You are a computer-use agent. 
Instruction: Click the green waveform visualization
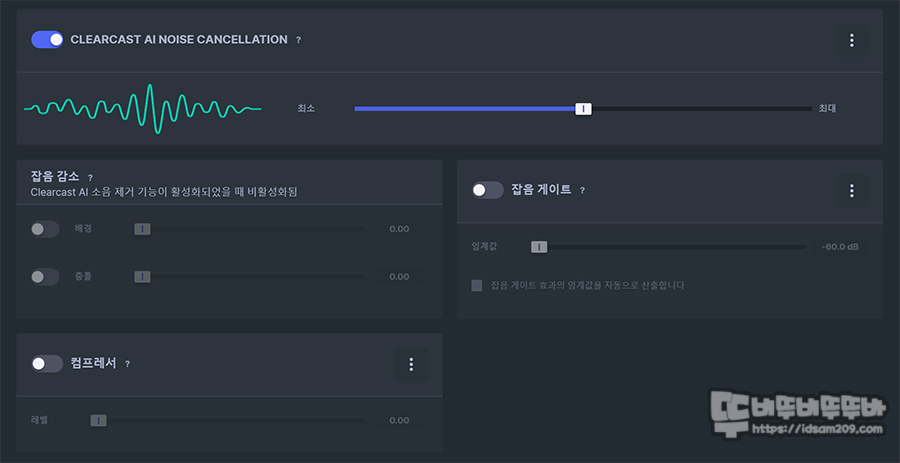142,108
